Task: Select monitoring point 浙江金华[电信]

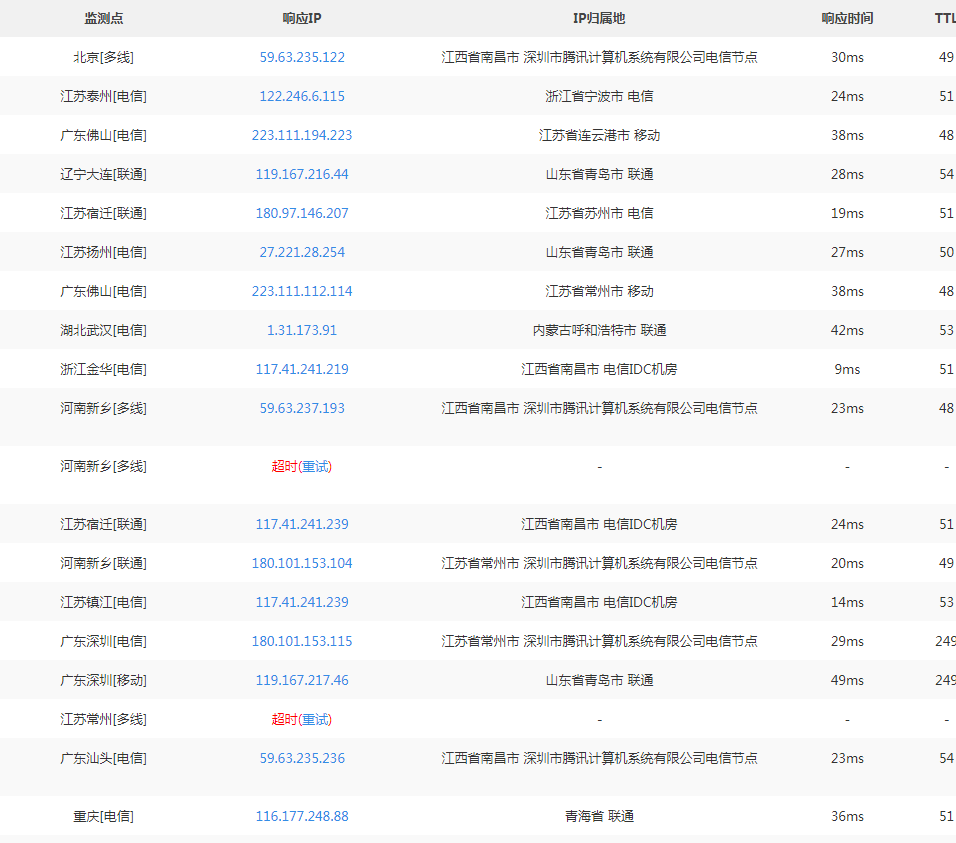Action: 104,369
